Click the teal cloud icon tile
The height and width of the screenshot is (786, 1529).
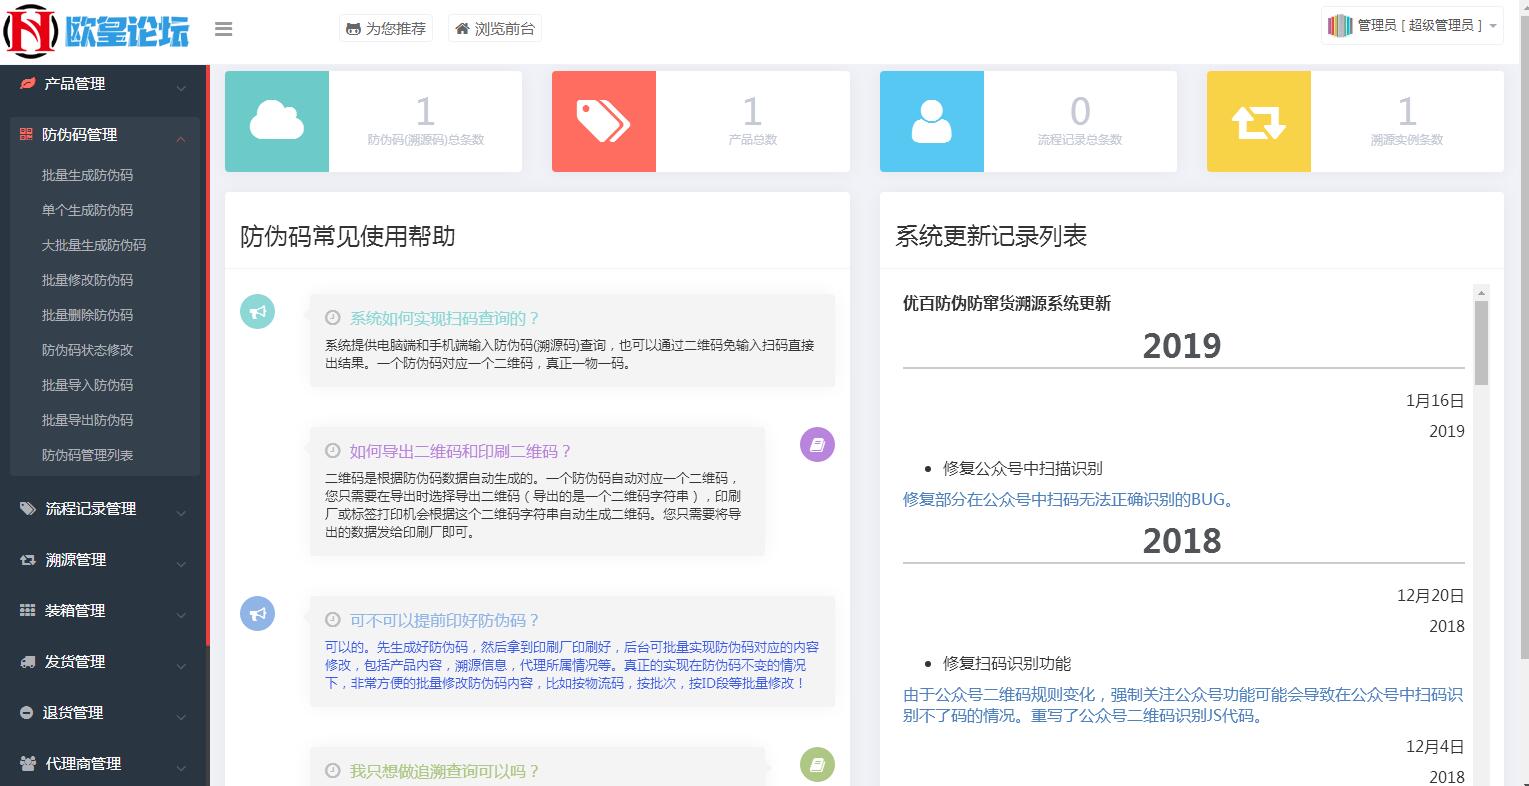tap(277, 121)
